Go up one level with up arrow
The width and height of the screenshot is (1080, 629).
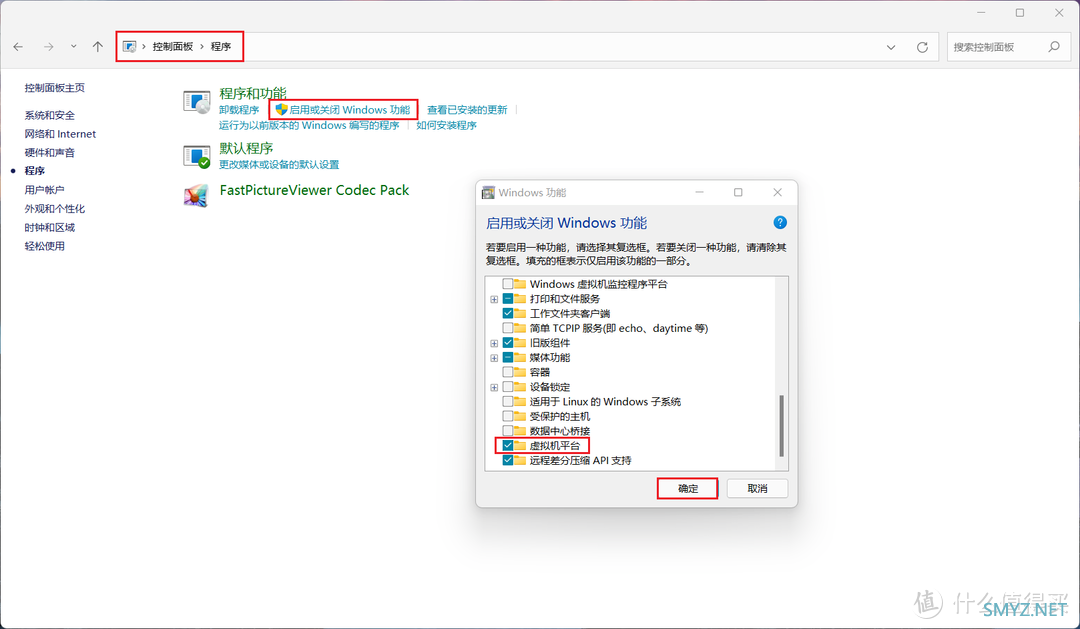(98, 47)
